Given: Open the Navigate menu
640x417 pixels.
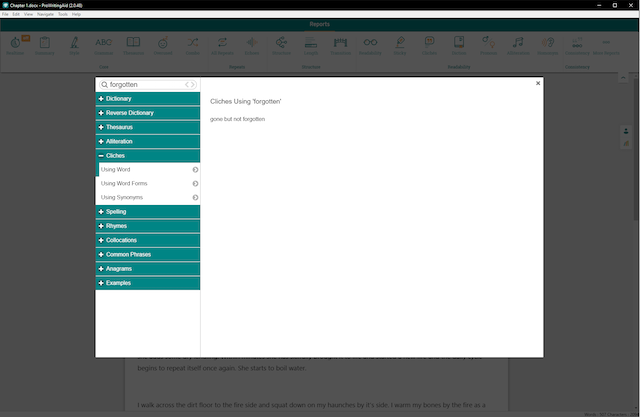Looking at the screenshot, I should (x=45, y=14).
